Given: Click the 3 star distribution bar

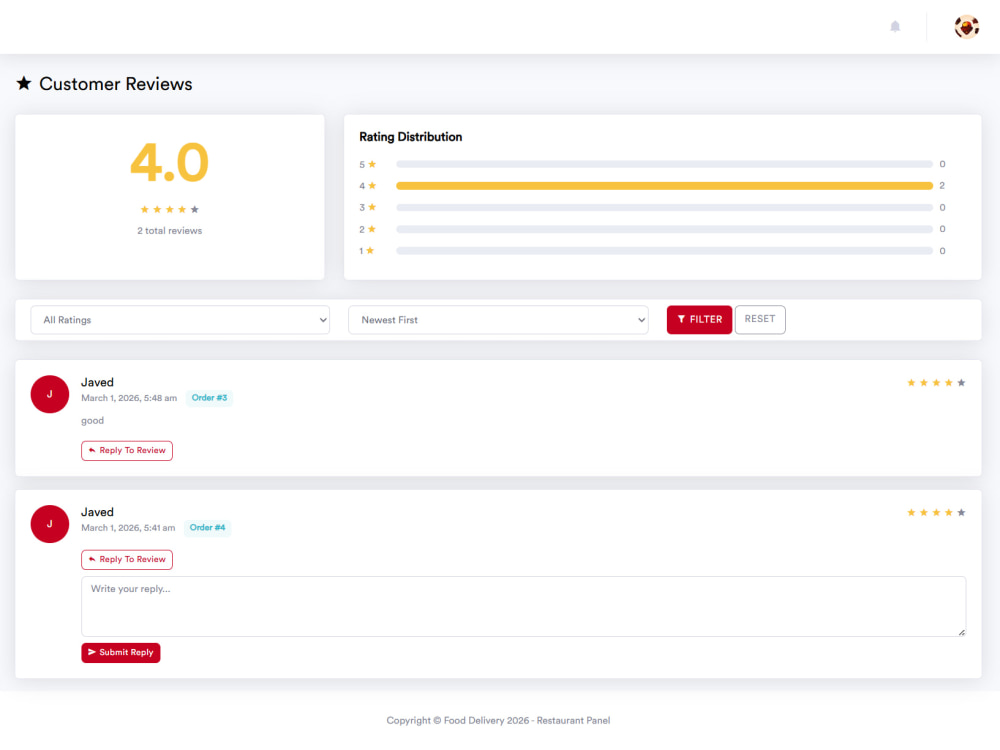Looking at the screenshot, I should (664, 207).
